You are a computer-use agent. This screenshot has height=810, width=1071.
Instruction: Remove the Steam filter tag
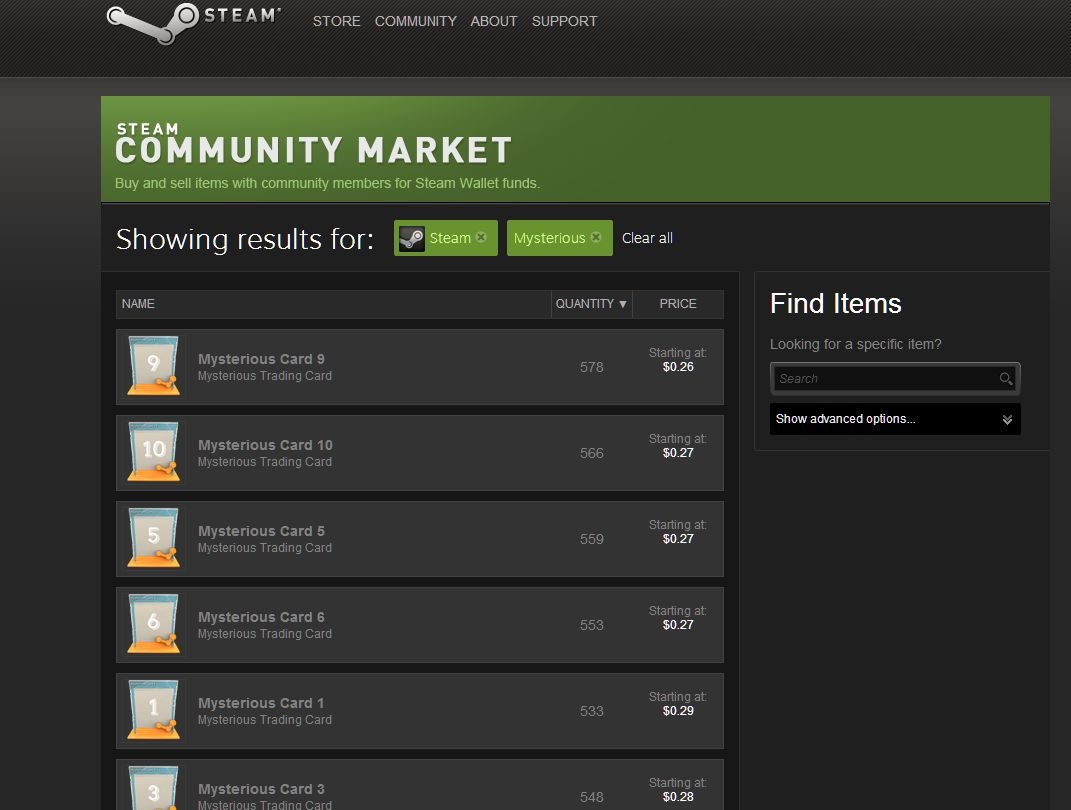tap(481, 237)
